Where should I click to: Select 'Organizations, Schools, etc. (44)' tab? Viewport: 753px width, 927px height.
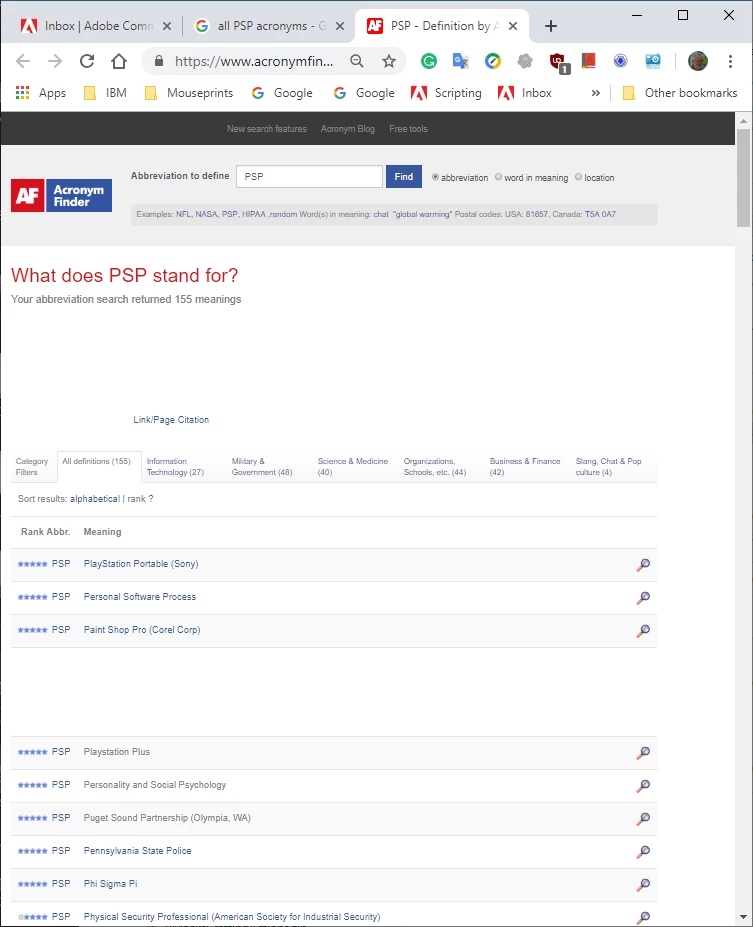pos(435,466)
